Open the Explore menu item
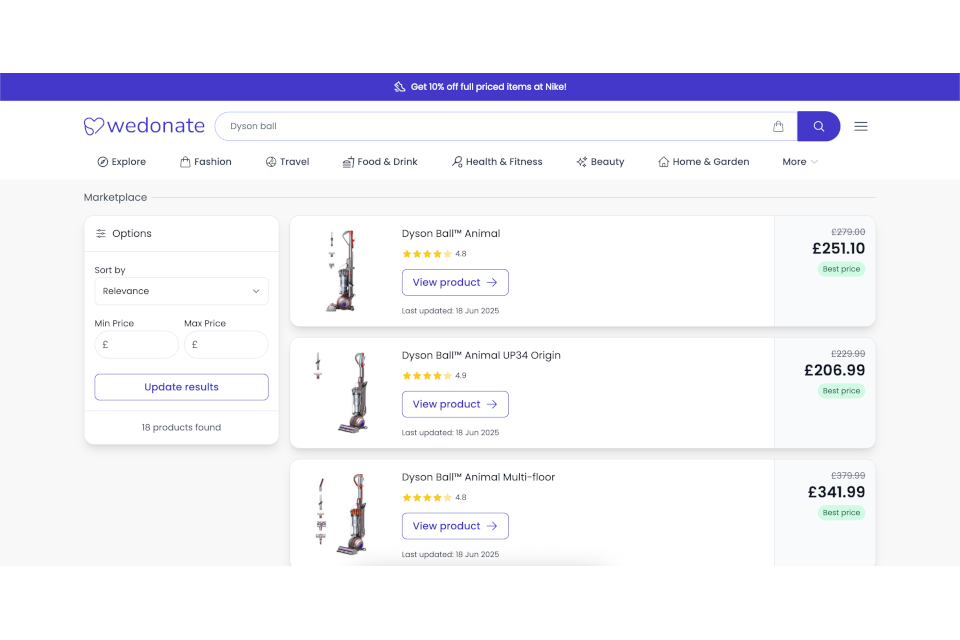 pos(122,162)
